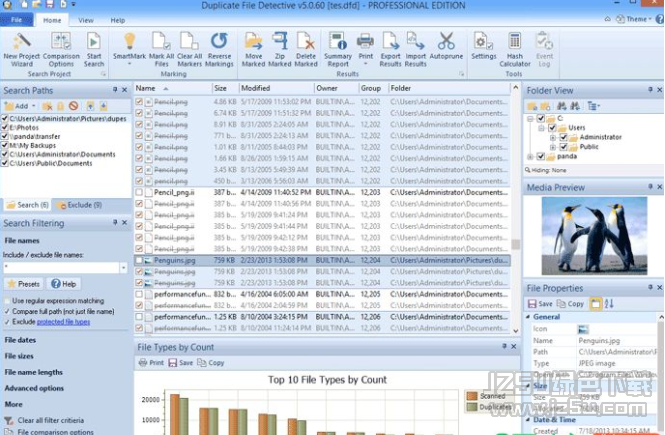Screen dimensions: 665x435
Task: Open include/exclude file names dropdown
Action: tap(123, 268)
